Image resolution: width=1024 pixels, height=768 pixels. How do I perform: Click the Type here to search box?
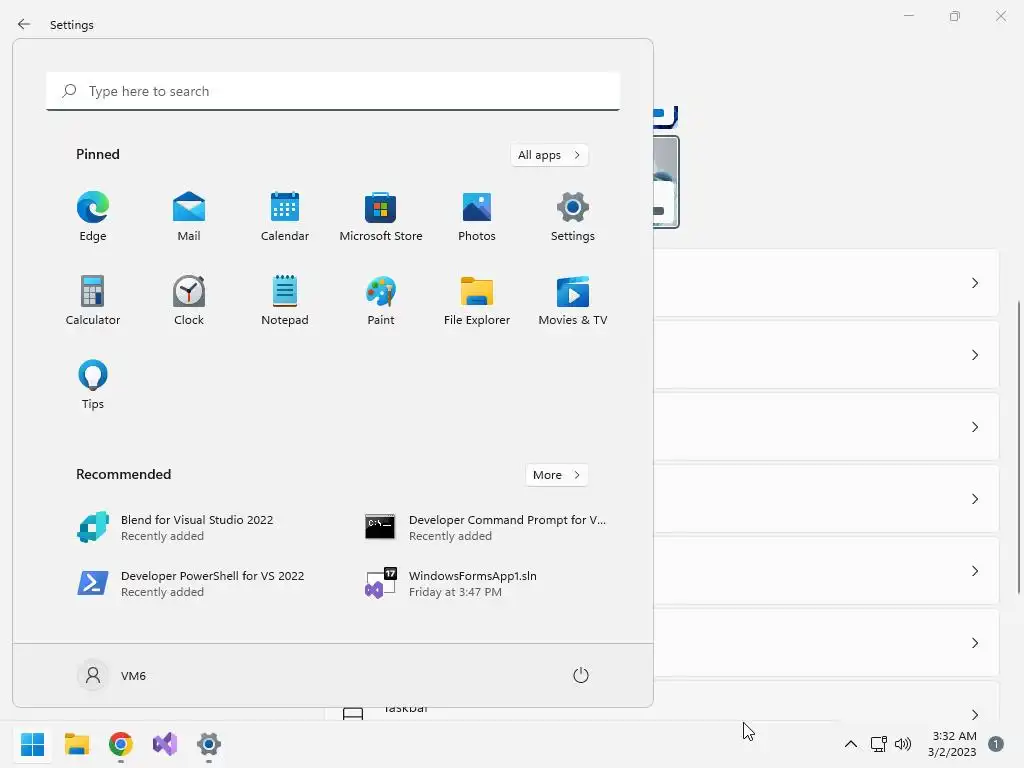pyautogui.click(x=333, y=91)
